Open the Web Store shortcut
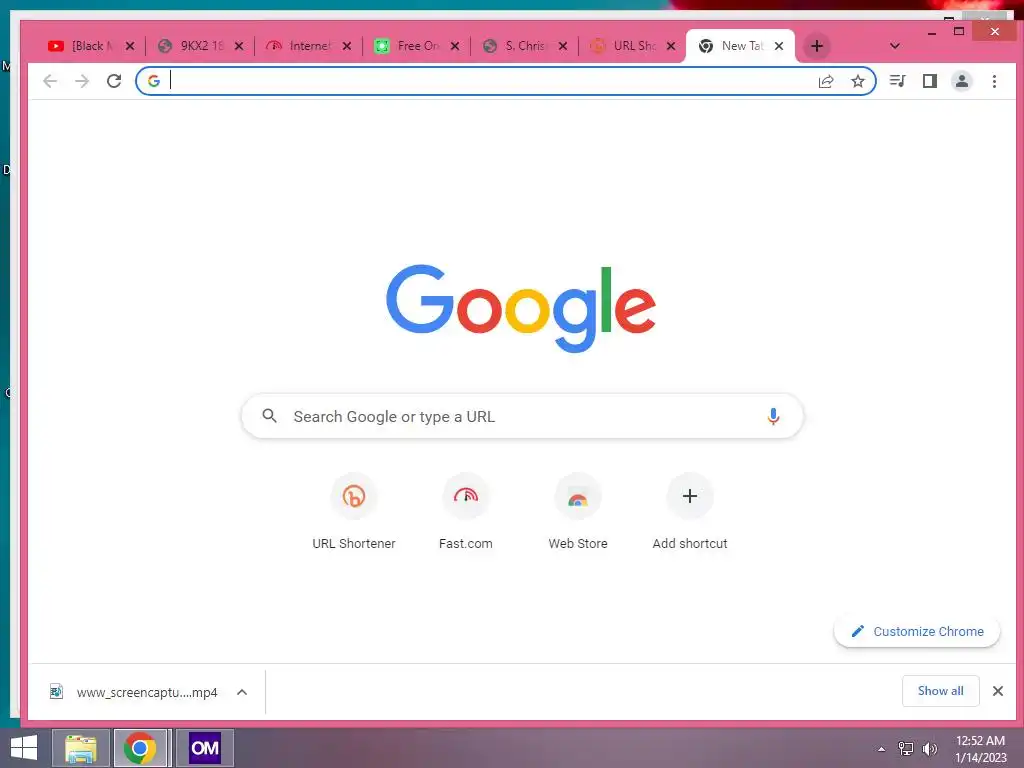This screenshot has height=768, width=1024. click(578, 512)
